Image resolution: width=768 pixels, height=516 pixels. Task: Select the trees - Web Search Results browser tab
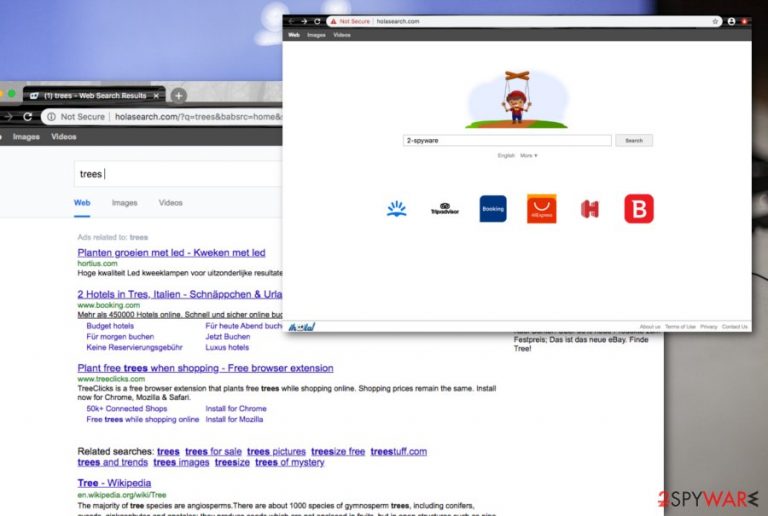[94, 95]
